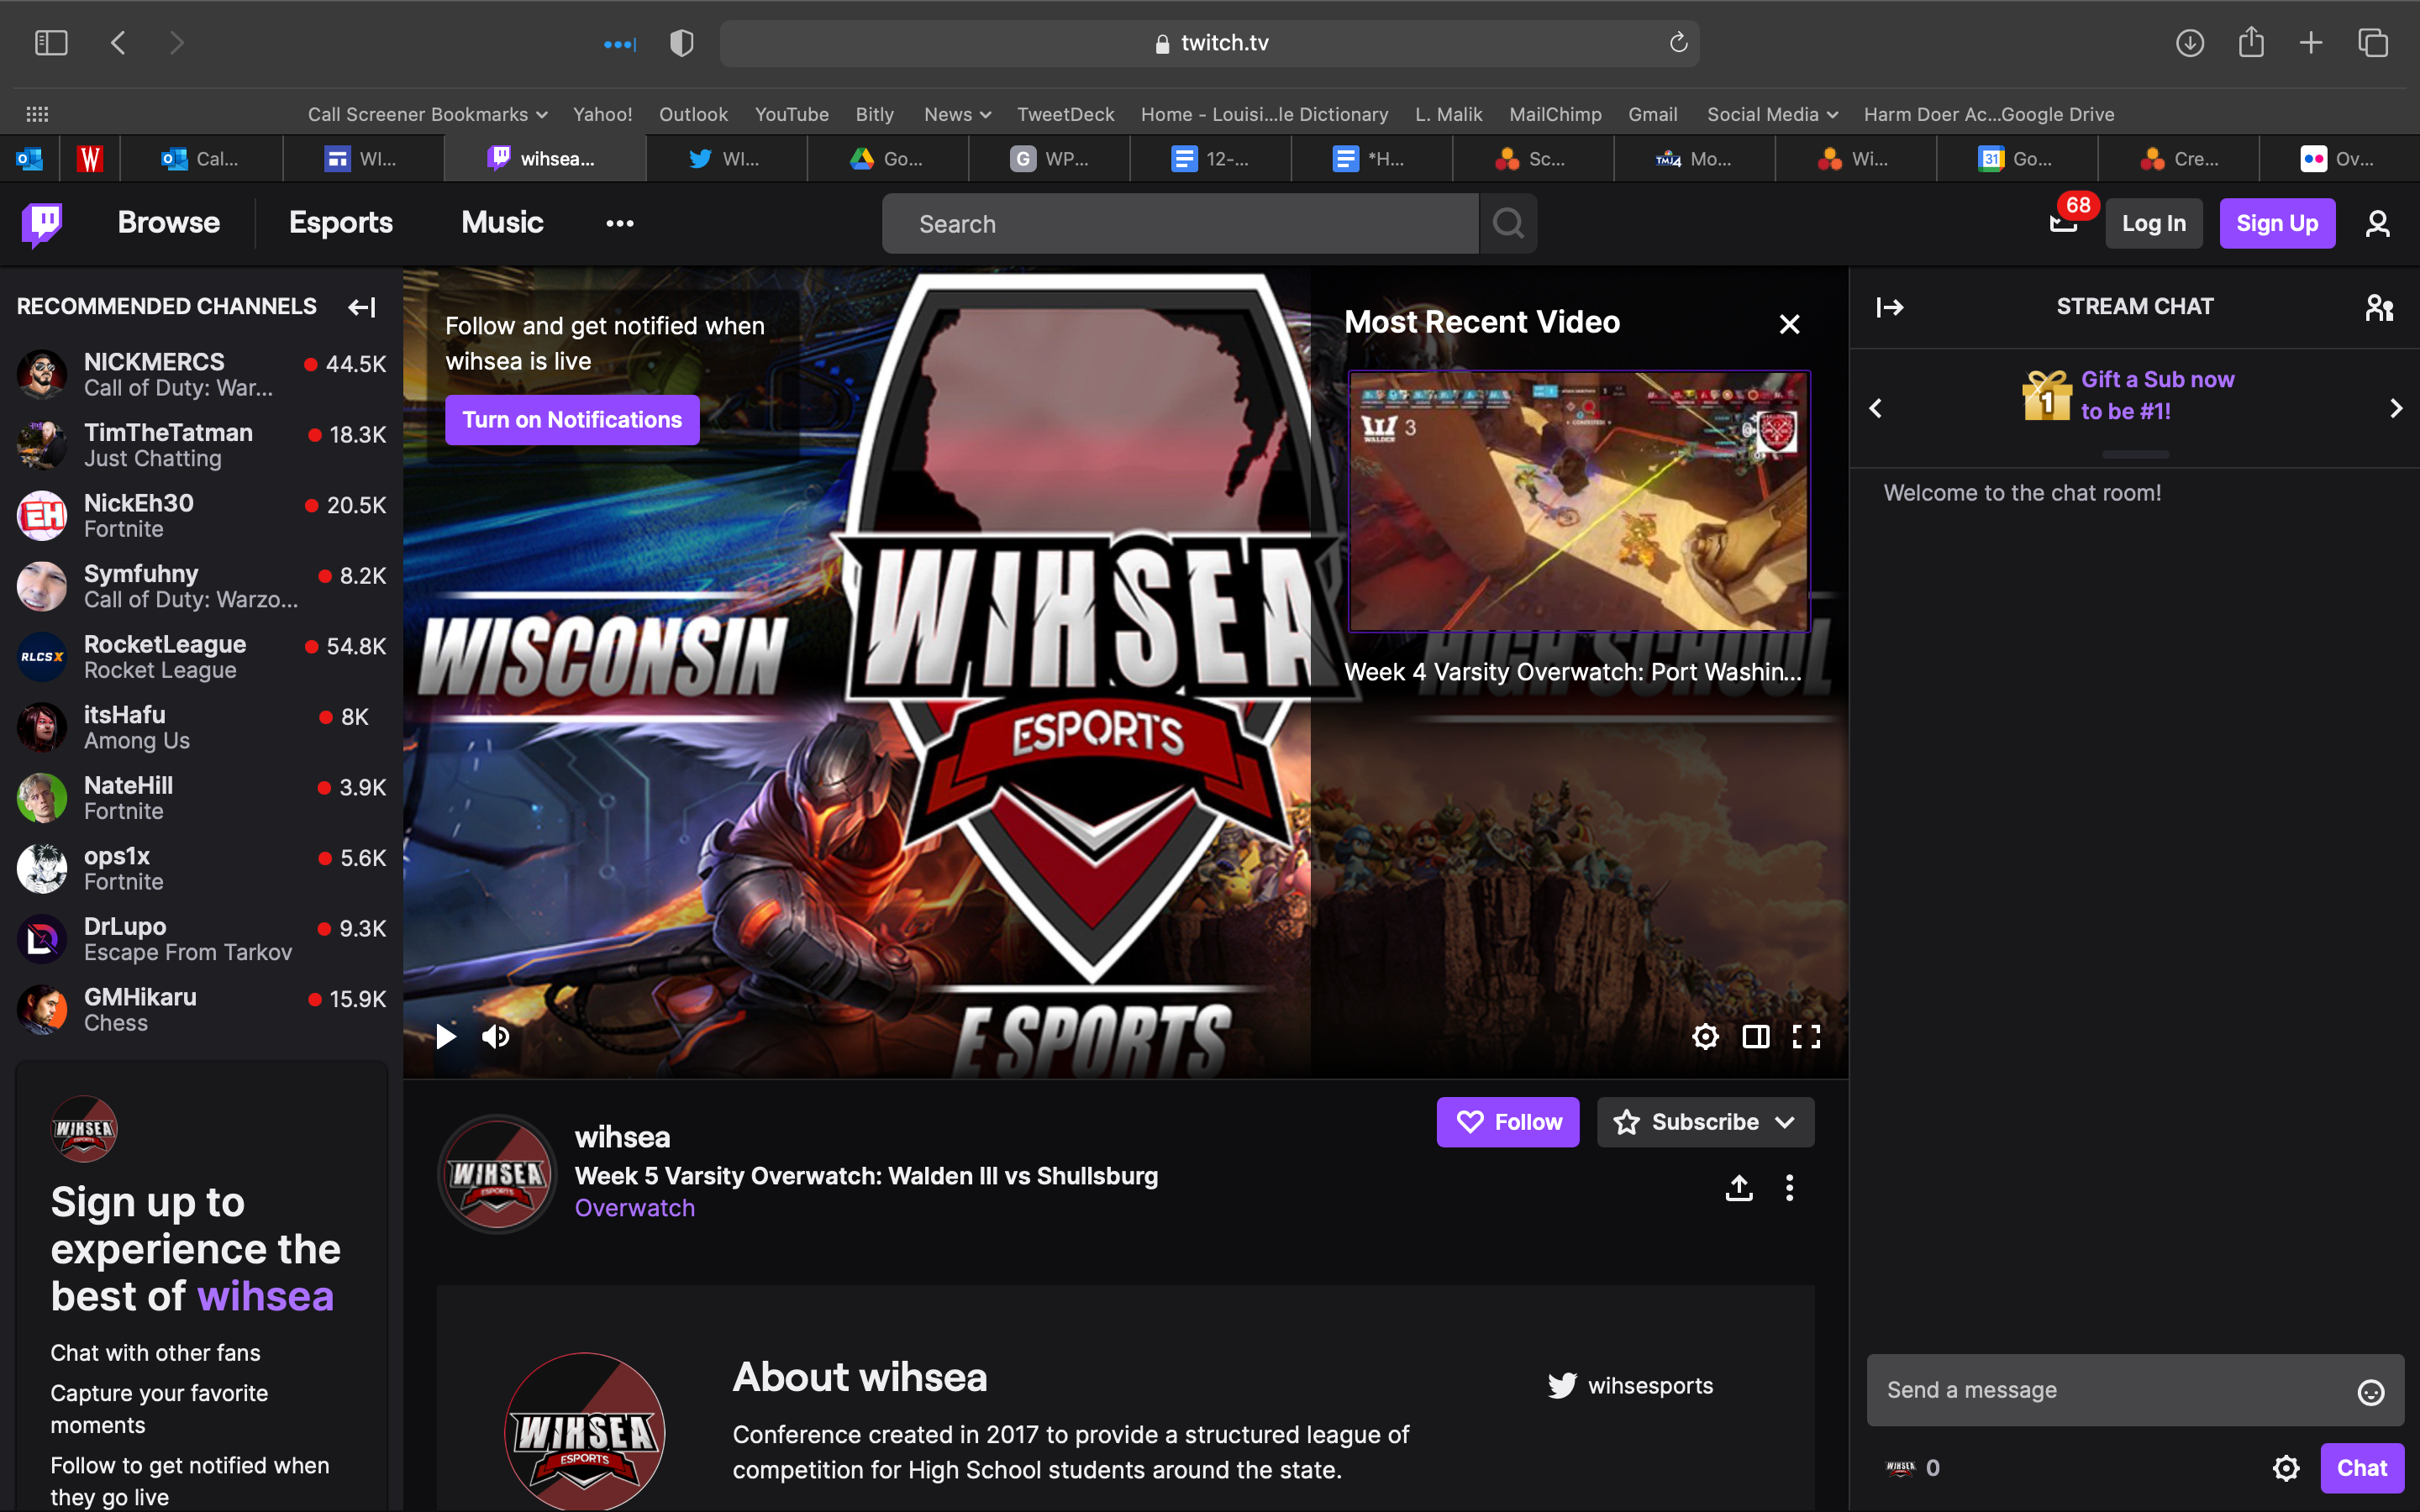The height and width of the screenshot is (1512, 2420).
Task: Enable theatre mode on the player
Action: point(1756,1036)
